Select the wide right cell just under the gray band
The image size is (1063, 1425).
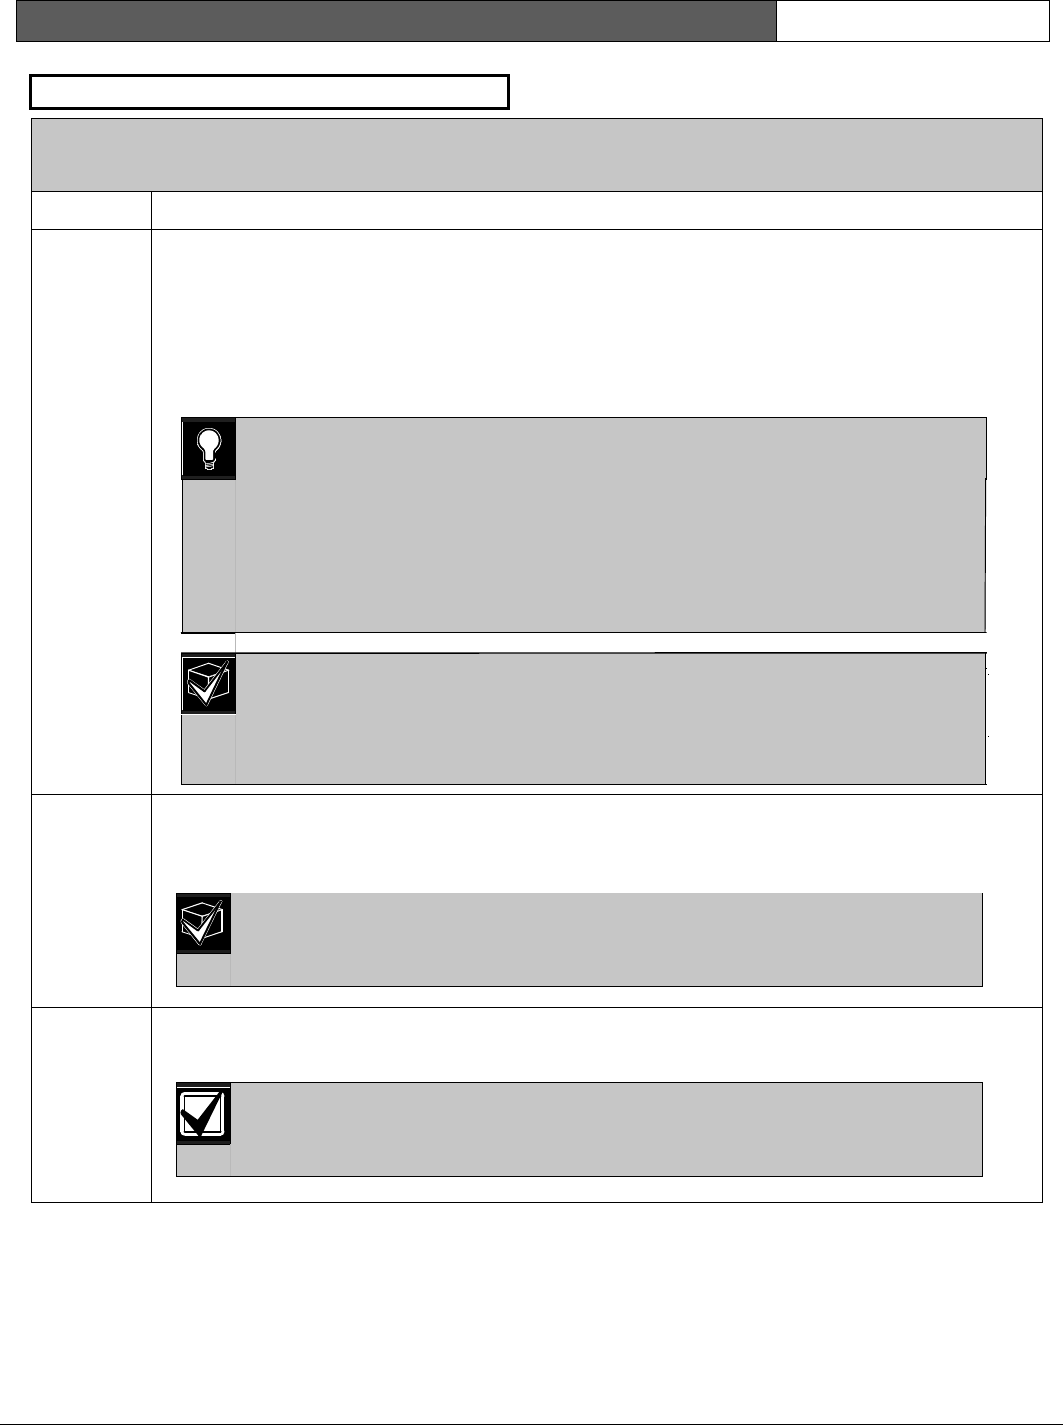[x=597, y=211]
